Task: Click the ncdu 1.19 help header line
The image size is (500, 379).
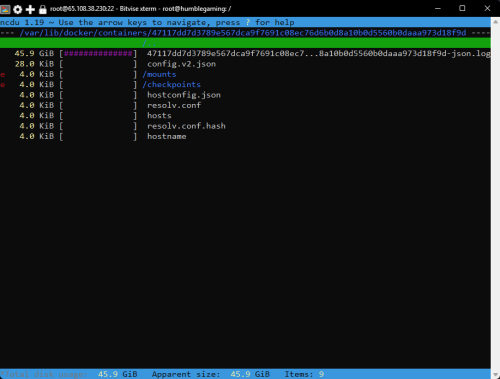Action: coord(245,22)
